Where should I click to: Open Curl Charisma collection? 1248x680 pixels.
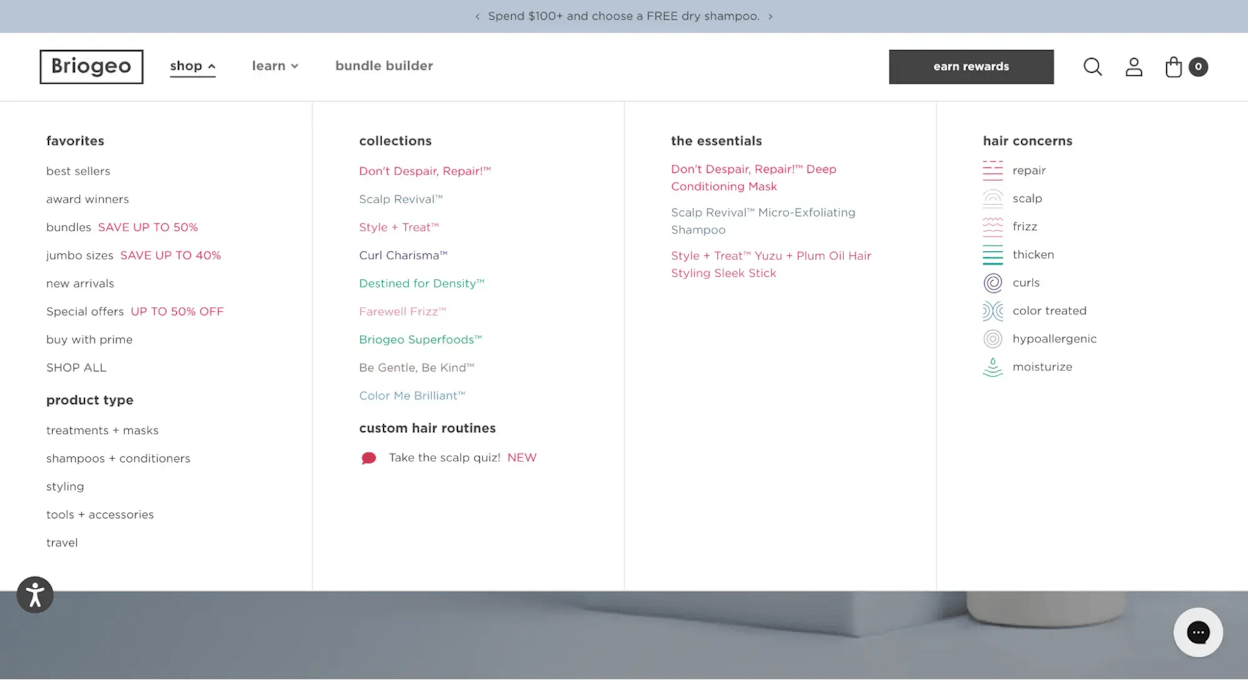click(403, 255)
